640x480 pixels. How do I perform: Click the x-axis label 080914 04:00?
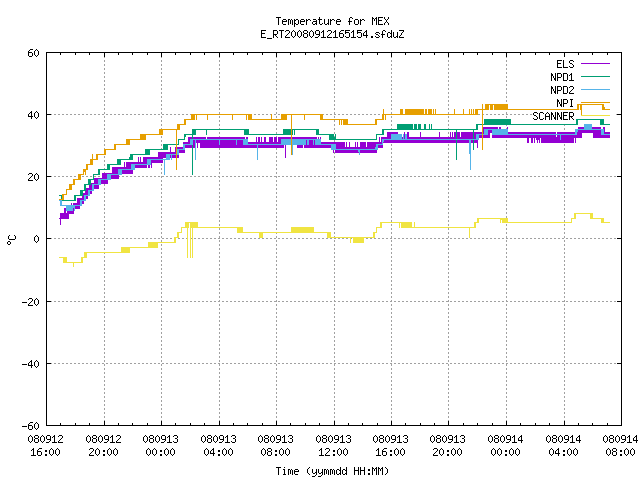(x=564, y=446)
